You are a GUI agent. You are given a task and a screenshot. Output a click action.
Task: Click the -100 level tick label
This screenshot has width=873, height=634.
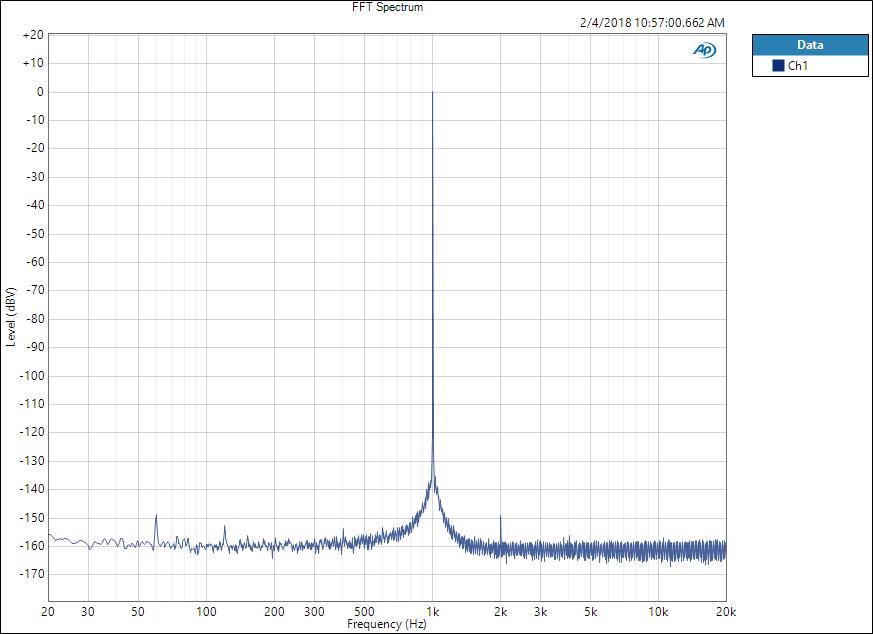(x=31, y=376)
